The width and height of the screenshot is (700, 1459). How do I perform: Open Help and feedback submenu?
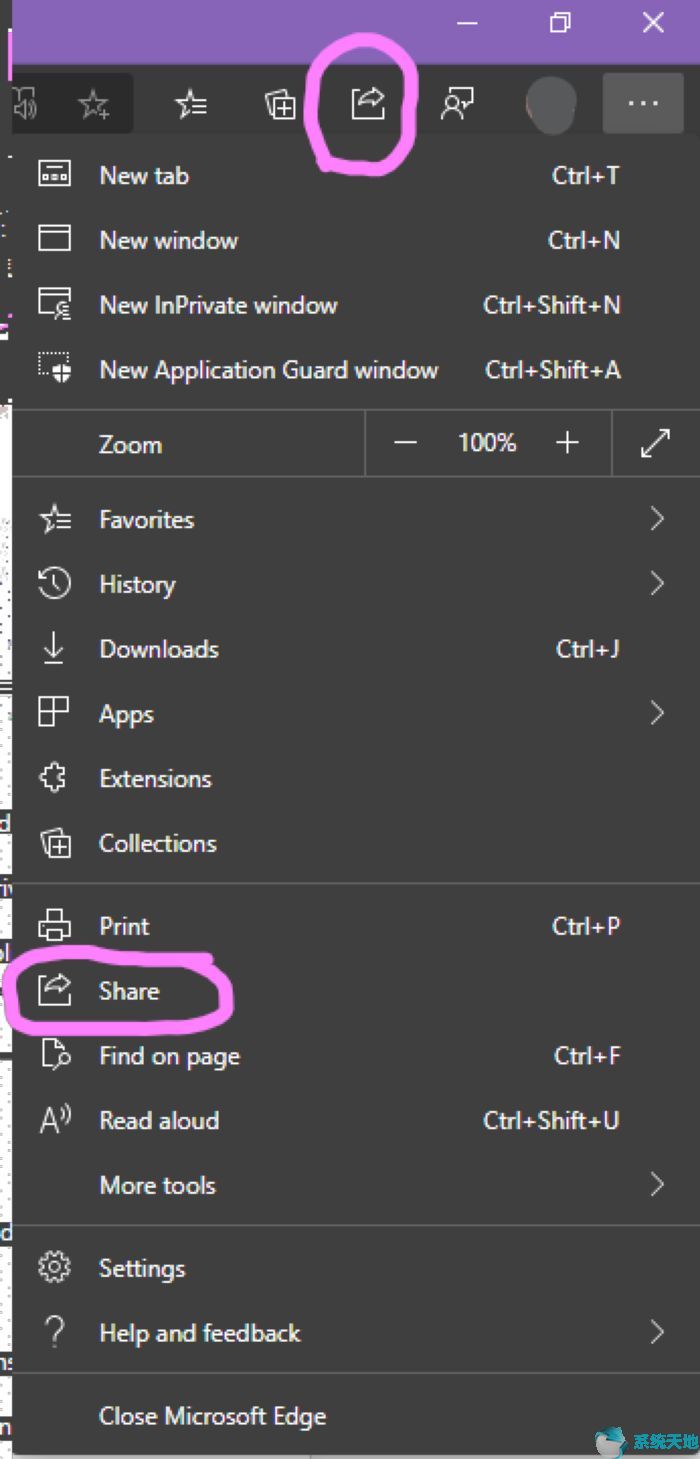355,1333
